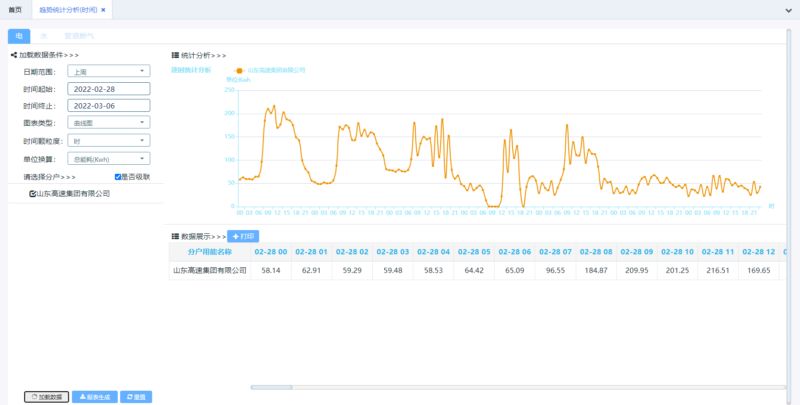
Task: Toggle the 是否级联 checkbox
Action: 118,176
